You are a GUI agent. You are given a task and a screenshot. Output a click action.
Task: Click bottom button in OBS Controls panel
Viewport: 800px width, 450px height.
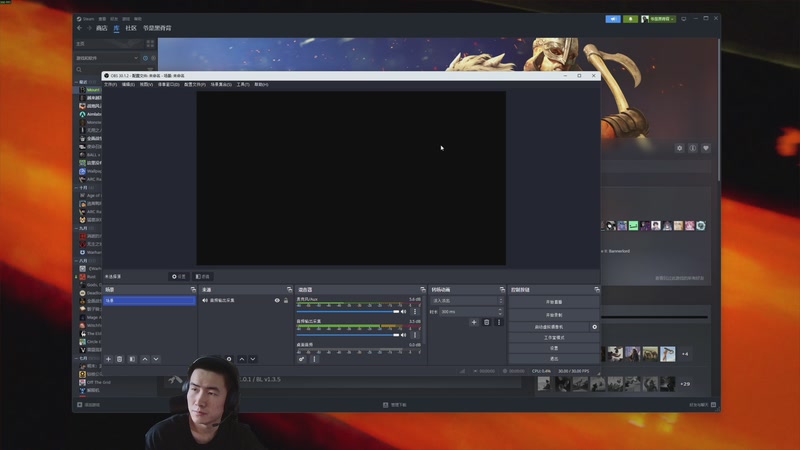coord(554,359)
